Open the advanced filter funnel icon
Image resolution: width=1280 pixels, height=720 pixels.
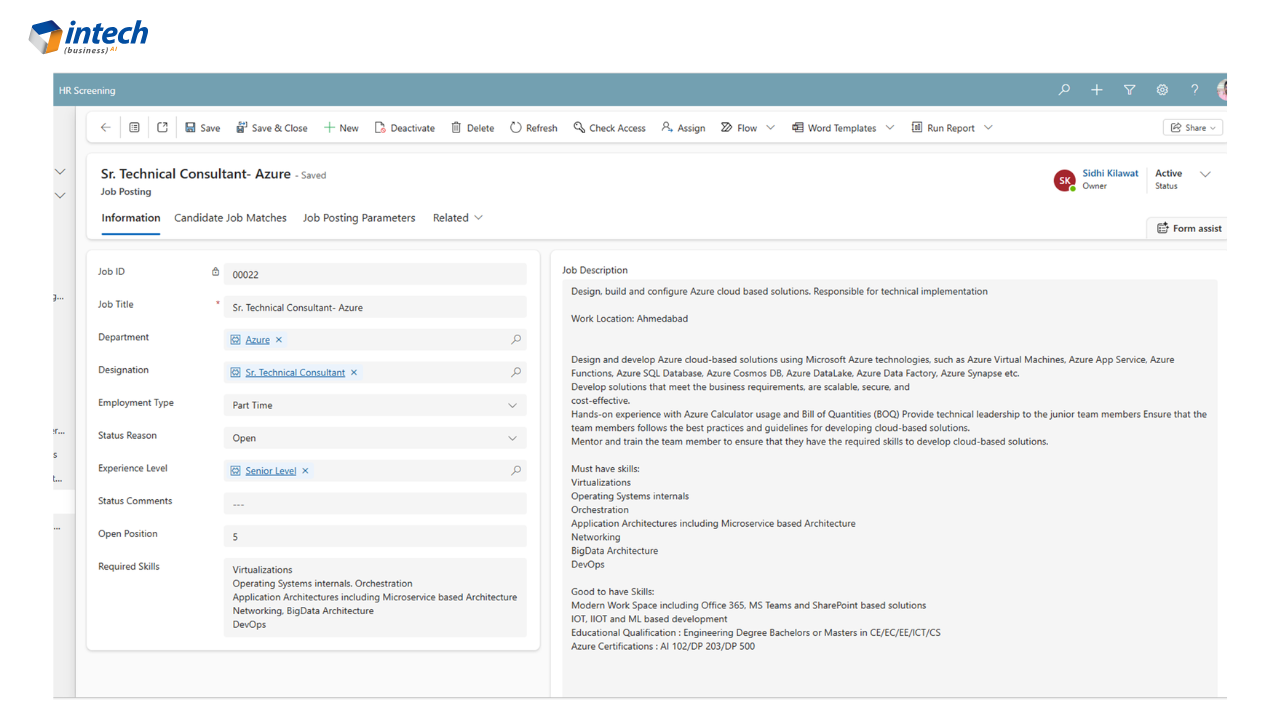click(1129, 90)
